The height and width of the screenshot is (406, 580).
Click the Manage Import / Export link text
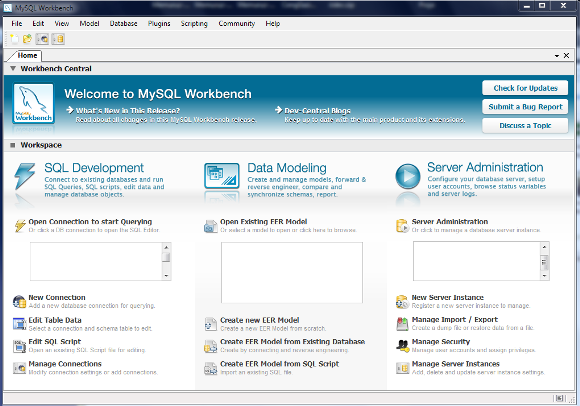pyautogui.click(x=455, y=319)
